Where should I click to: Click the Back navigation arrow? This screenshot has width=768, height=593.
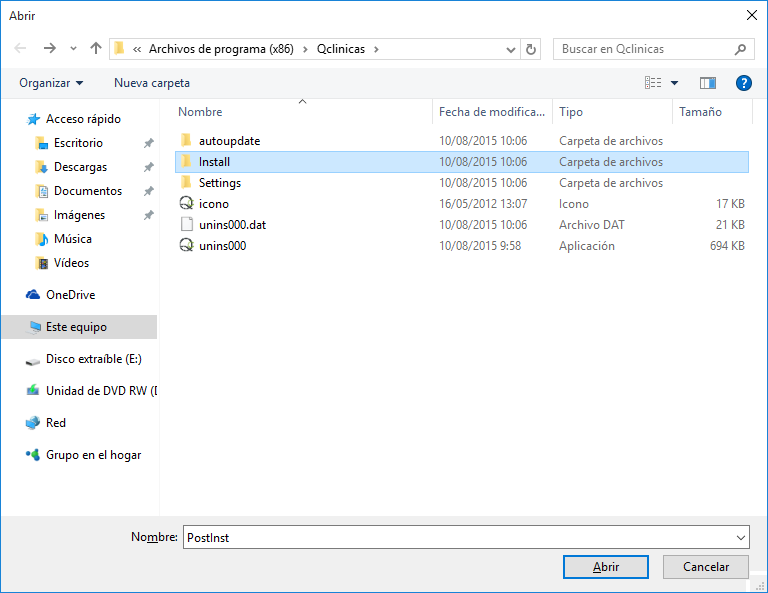coord(20,48)
